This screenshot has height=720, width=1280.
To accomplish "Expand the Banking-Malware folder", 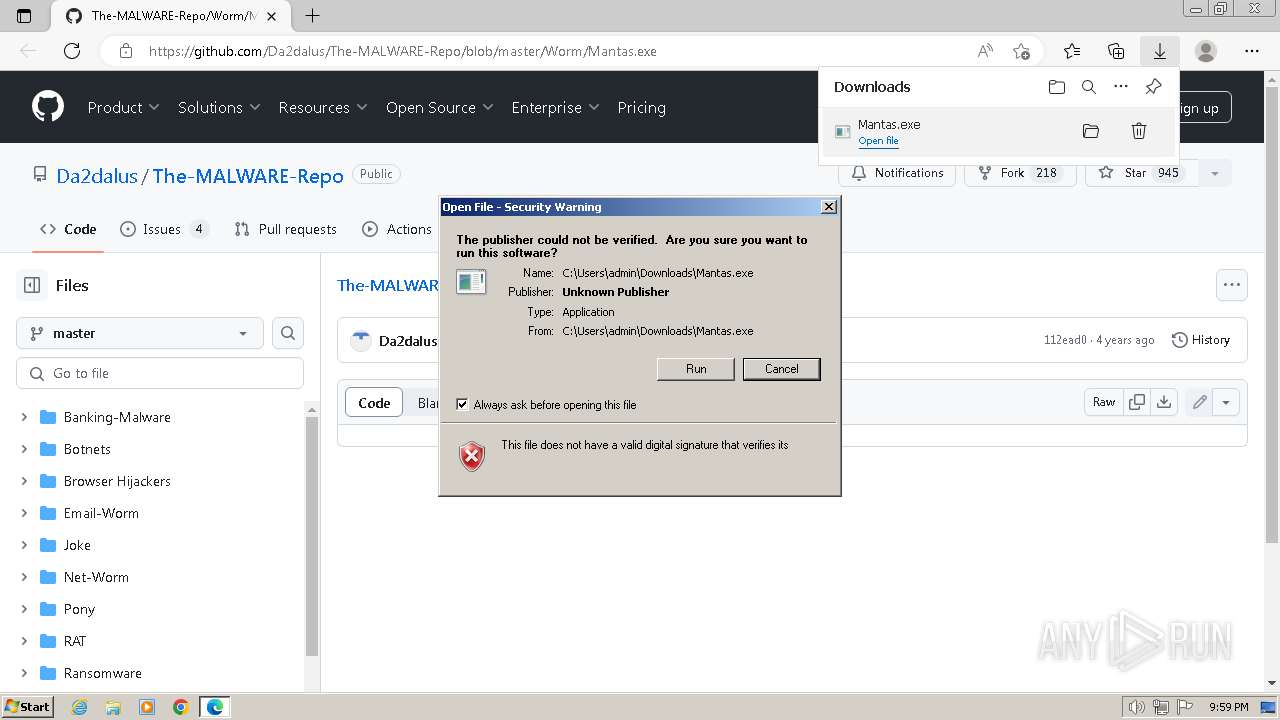I will [24, 417].
